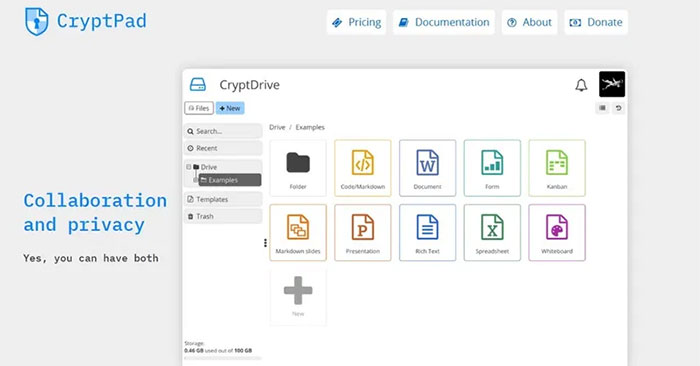Create a new Form
The image size is (700, 366).
click(492, 168)
